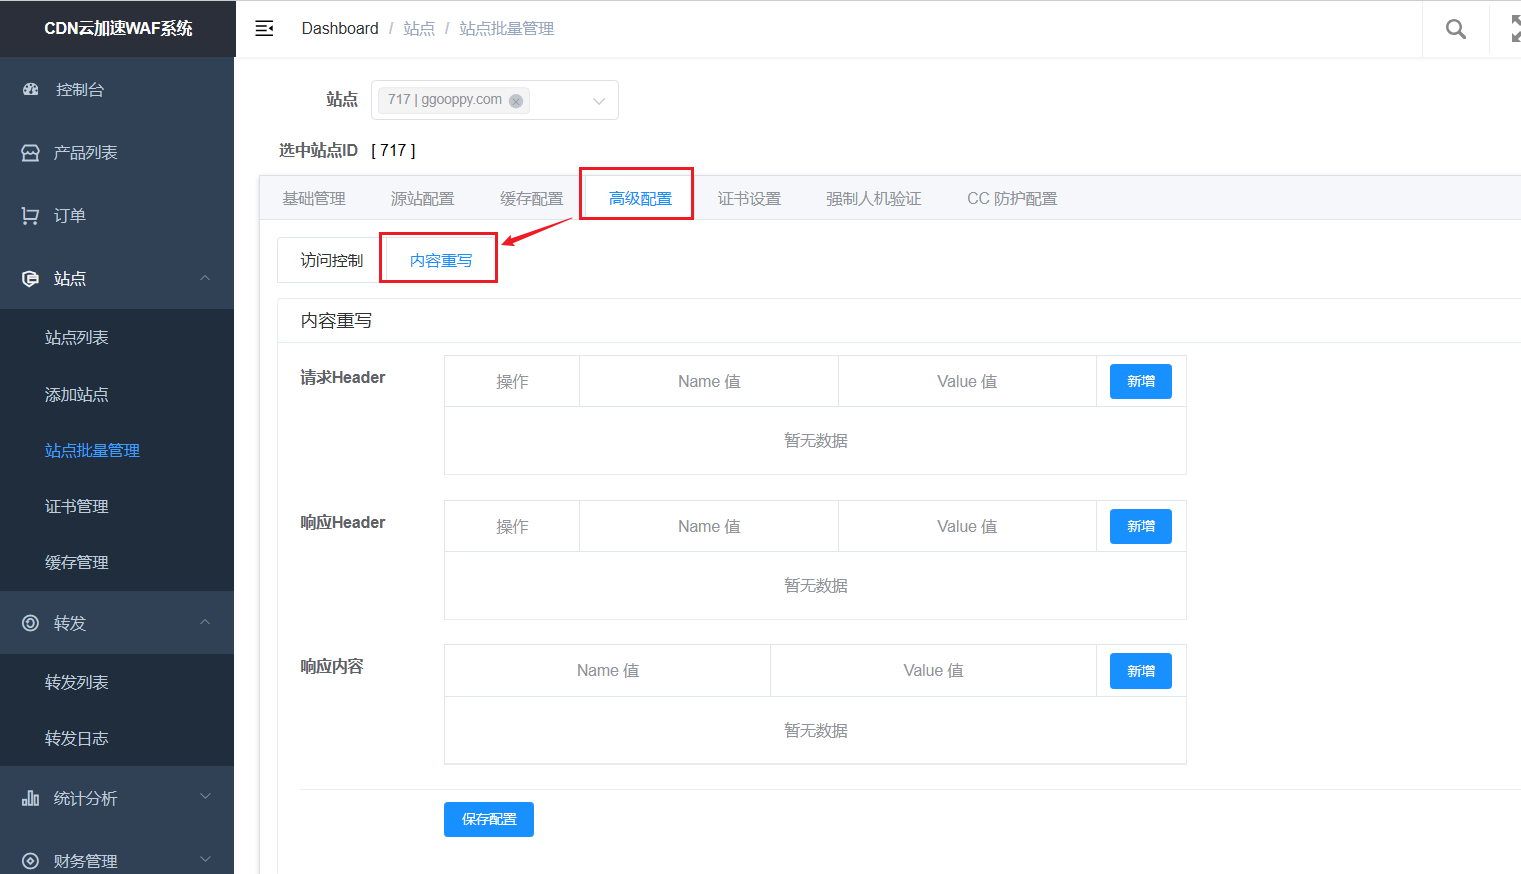Collapse the 站点 sidebar submenu
The height and width of the screenshot is (874, 1521).
(205, 278)
